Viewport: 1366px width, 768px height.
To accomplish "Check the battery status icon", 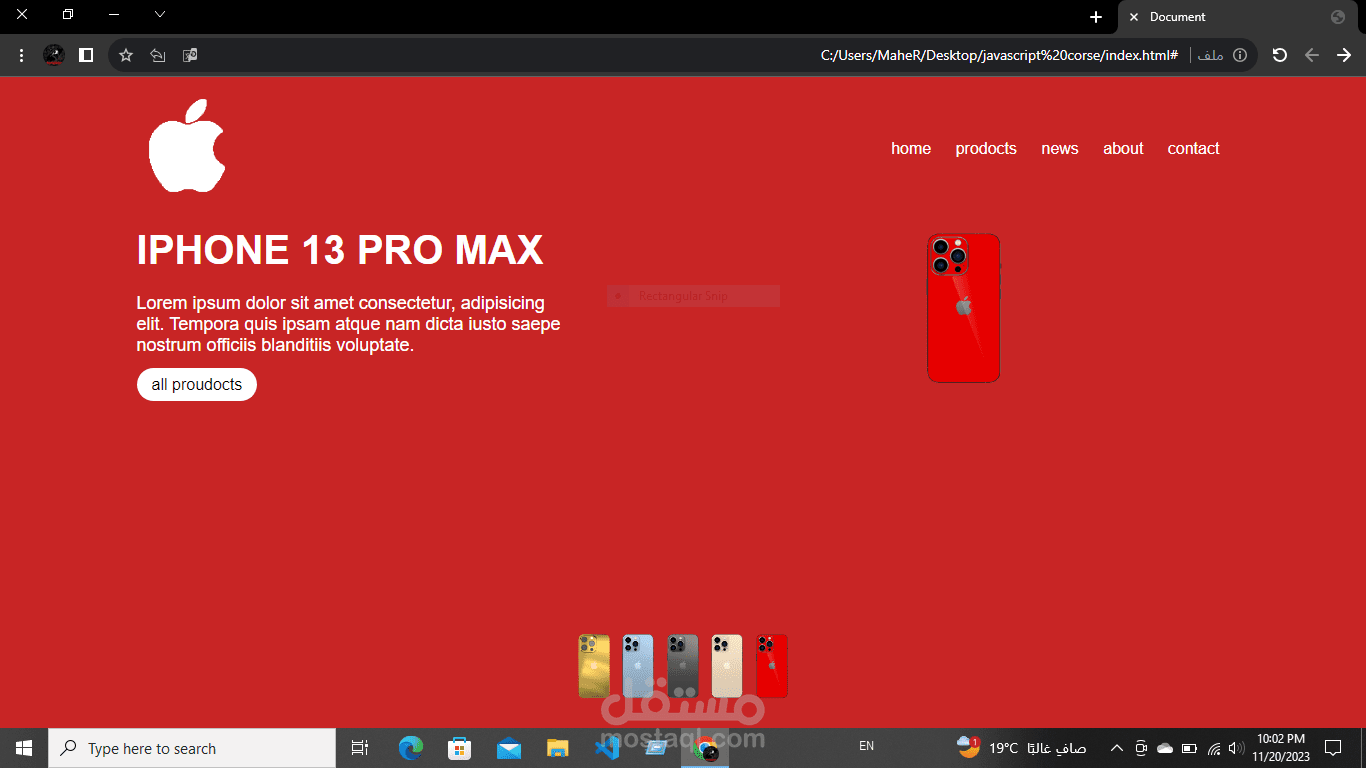I will point(1189,748).
